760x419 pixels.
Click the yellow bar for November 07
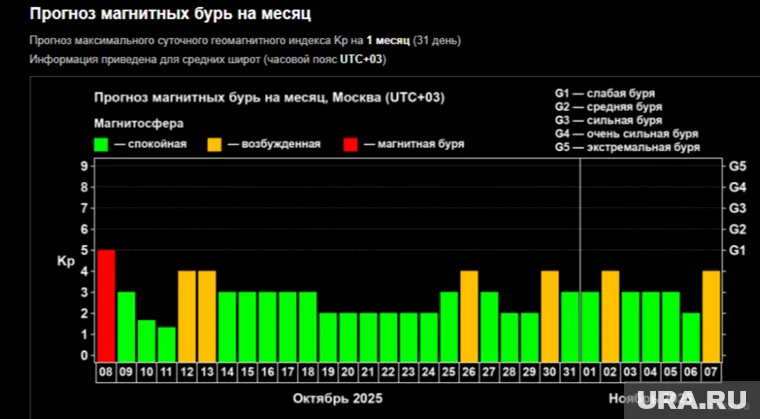(711, 315)
